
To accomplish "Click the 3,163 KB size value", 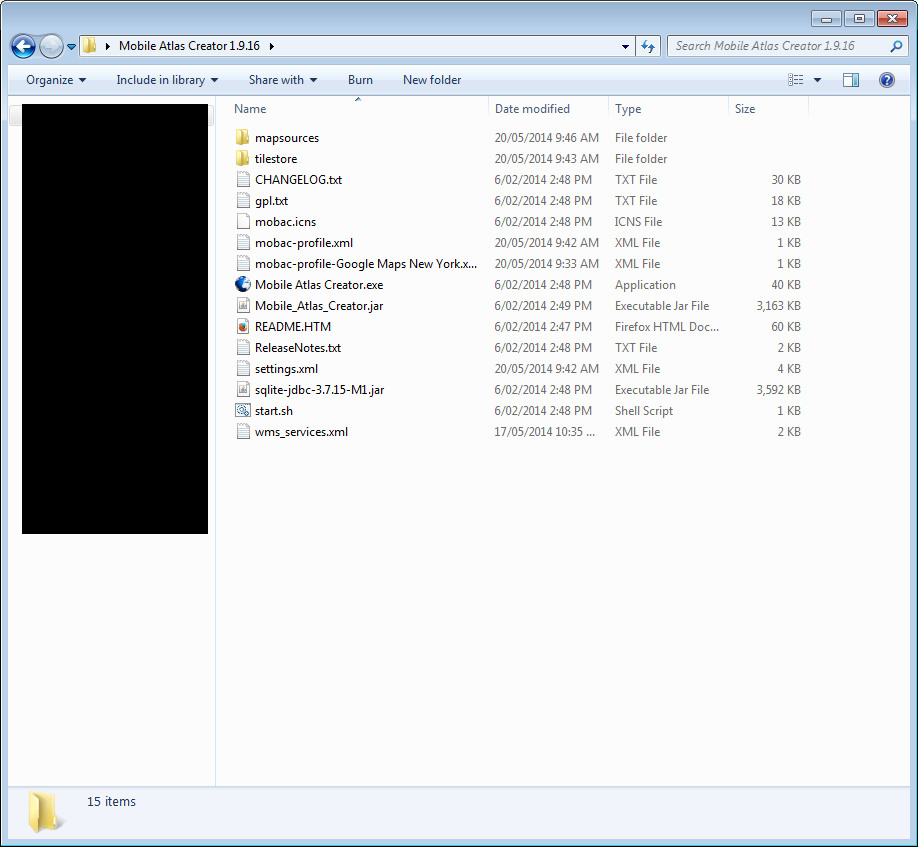I will [778, 306].
